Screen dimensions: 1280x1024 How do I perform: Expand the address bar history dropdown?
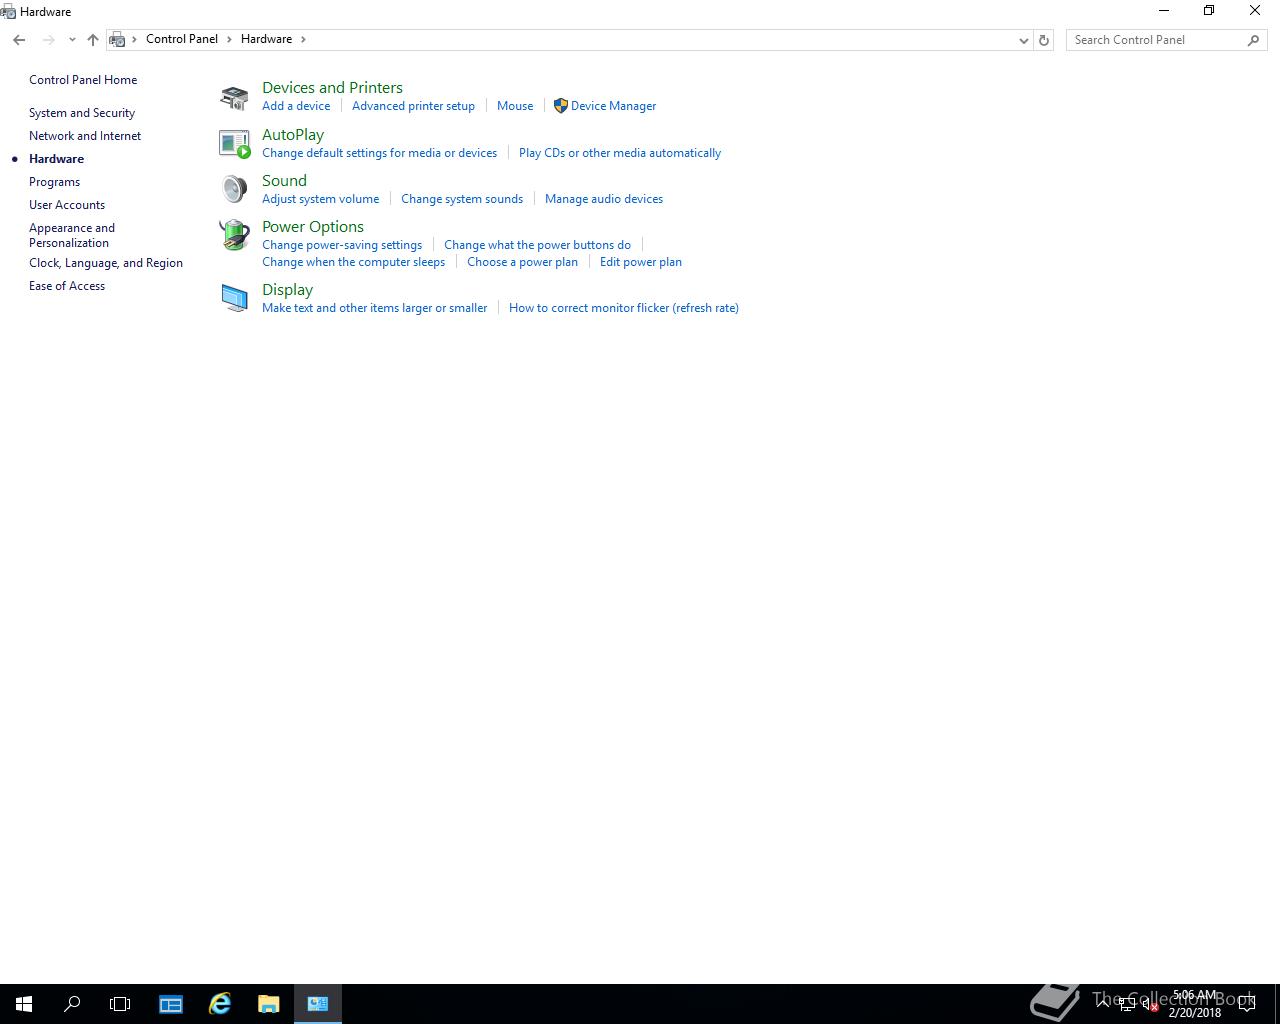[x=1023, y=40]
